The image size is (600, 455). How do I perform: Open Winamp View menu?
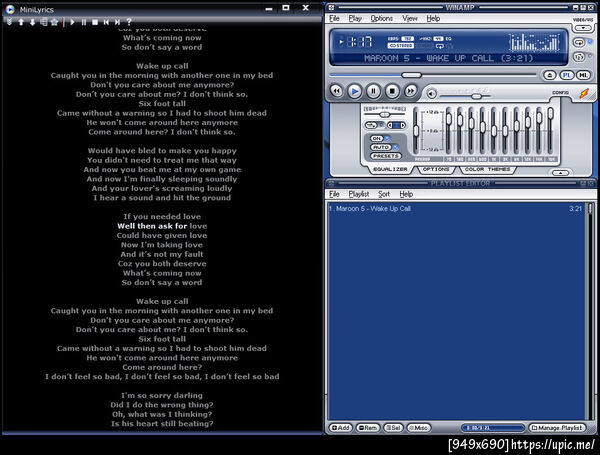tap(409, 18)
